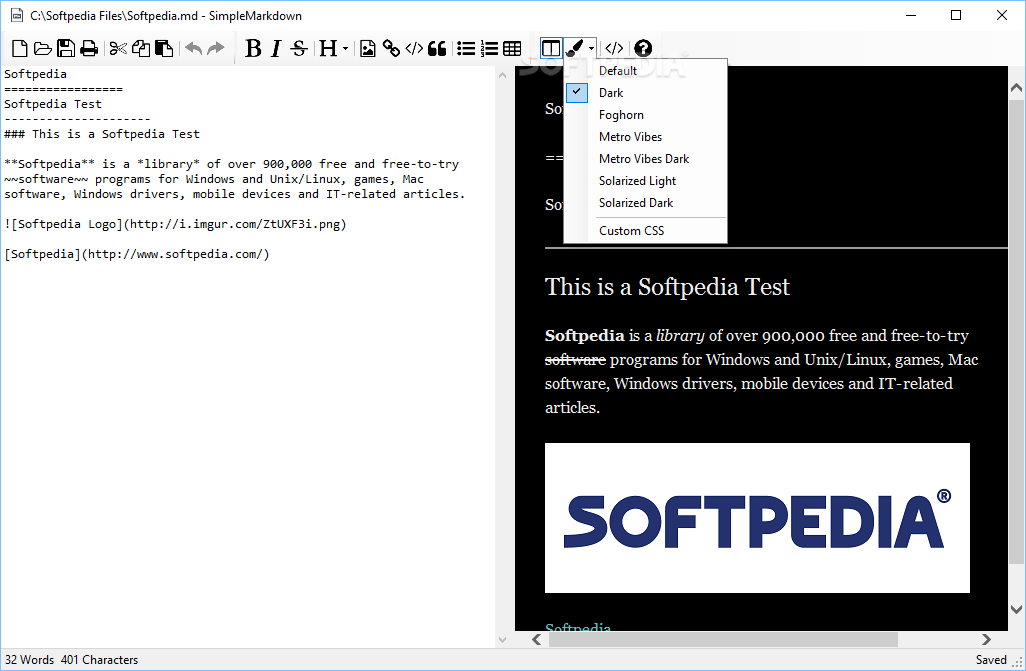Viewport: 1026px width, 671px height.
Task: Click the editor scrollbar up arrow
Action: point(503,75)
